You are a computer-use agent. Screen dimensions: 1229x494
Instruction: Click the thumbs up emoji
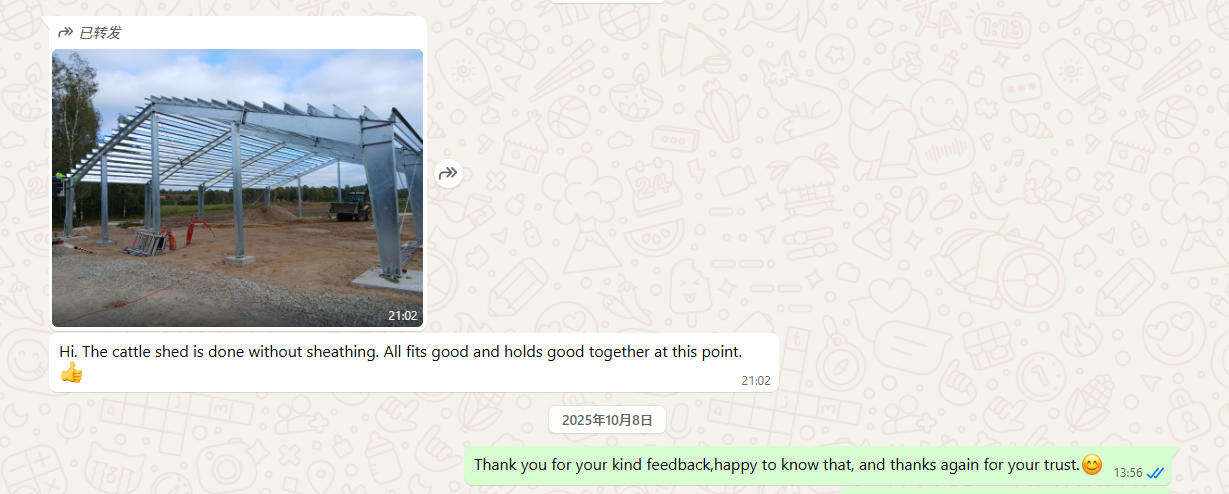click(71, 373)
